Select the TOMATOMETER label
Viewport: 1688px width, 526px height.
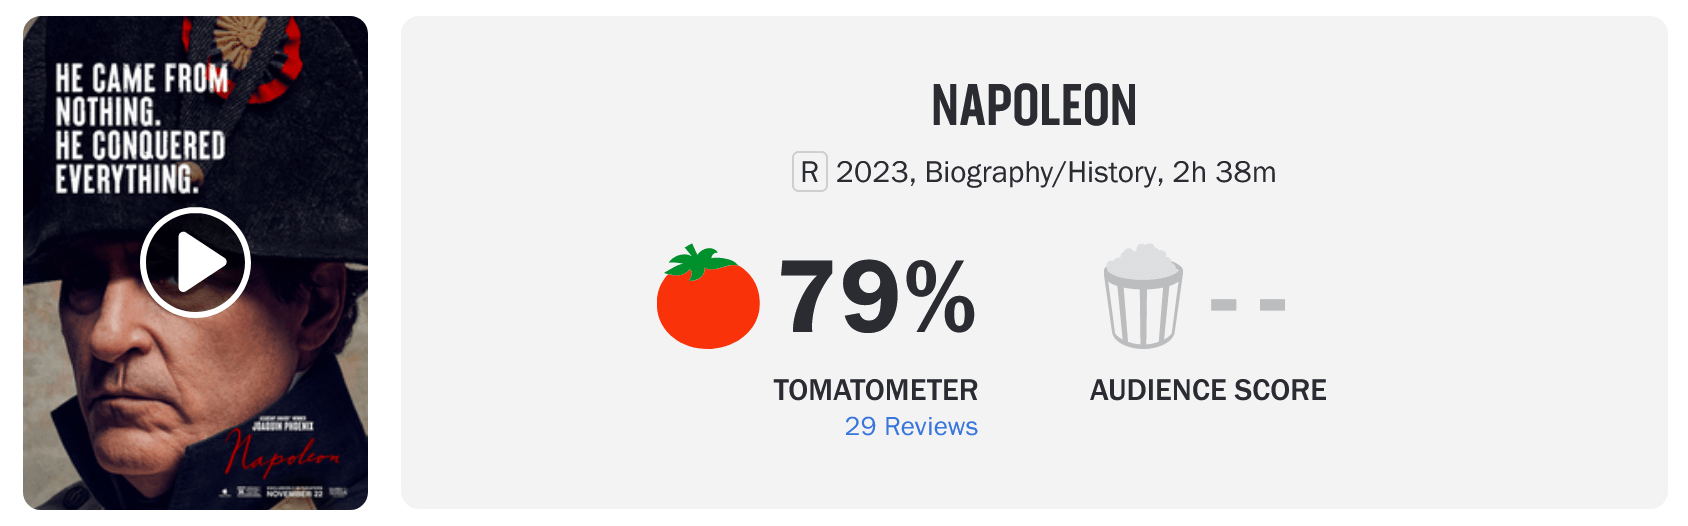tap(876, 390)
